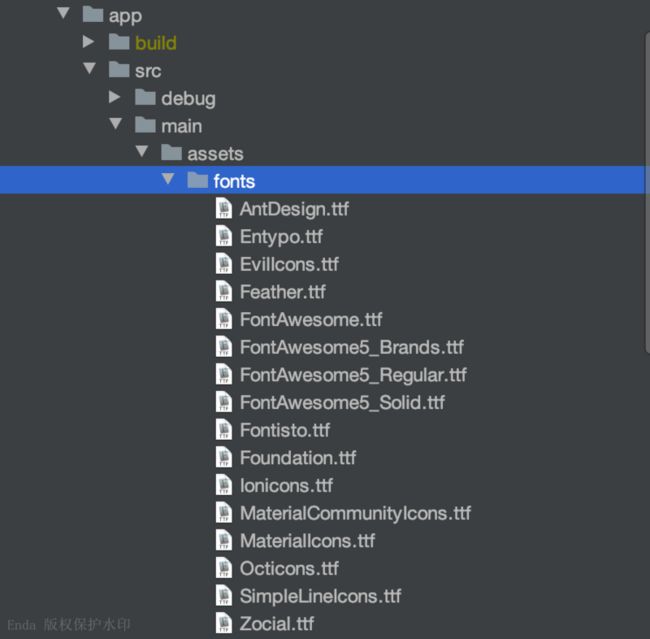This screenshot has width=650, height=639.
Task: Select SimpleLineIcons.ttf file name
Action: click(x=320, y=596)
